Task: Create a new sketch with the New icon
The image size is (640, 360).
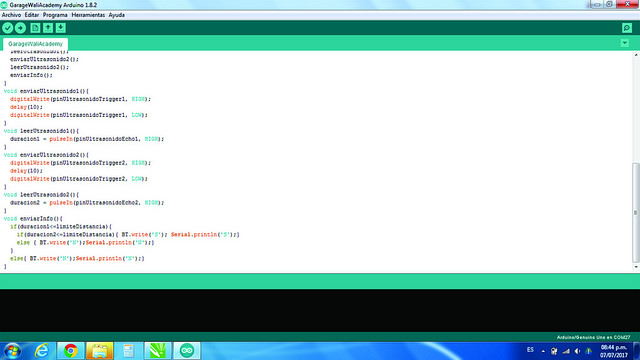Action: coord(35,28)
